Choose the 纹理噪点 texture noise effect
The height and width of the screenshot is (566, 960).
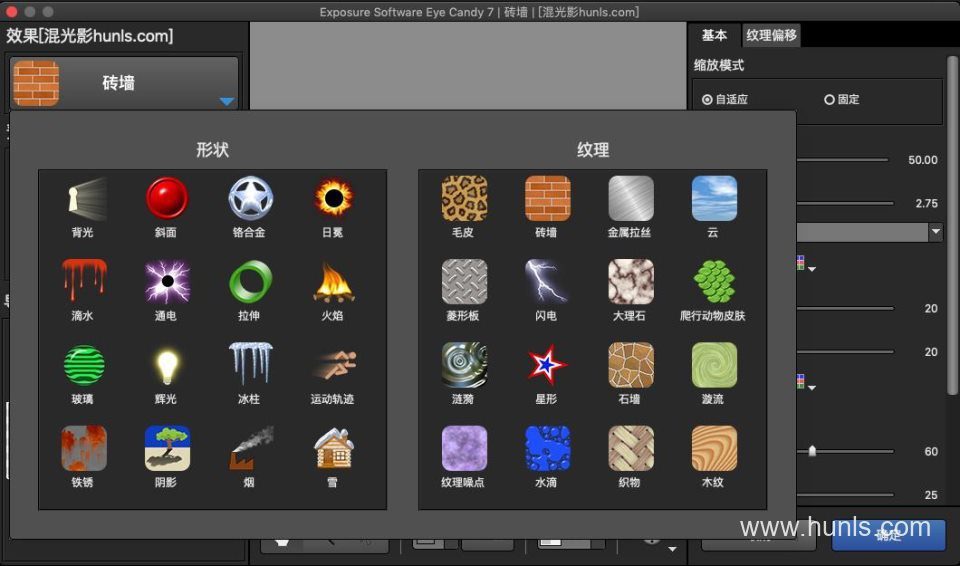pyautogui.click(x=464, y=448)
